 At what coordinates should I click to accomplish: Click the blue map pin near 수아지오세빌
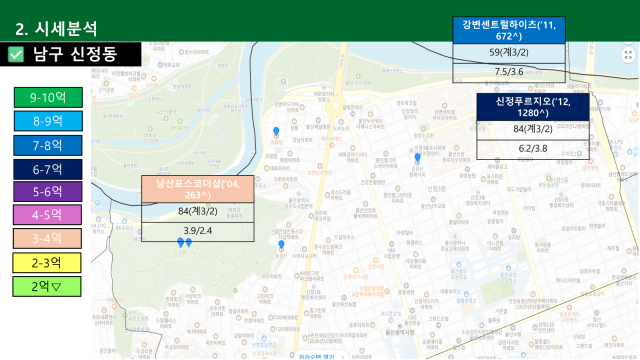click(281, 245)
